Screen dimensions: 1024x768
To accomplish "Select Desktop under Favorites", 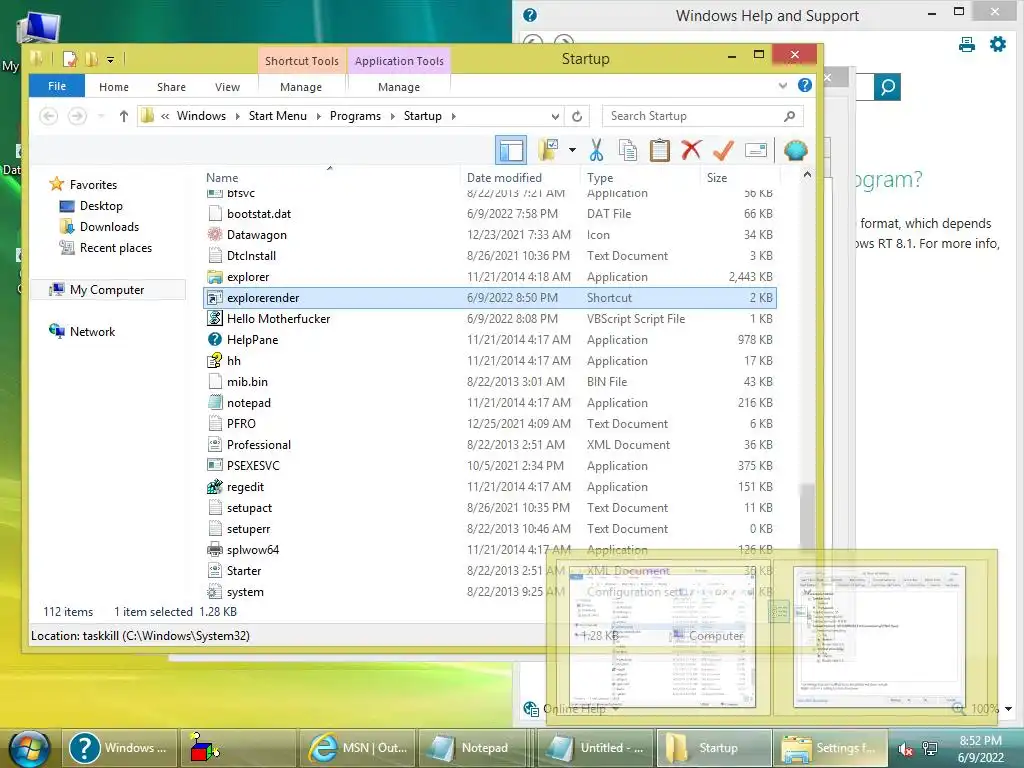I will [101, 206].
